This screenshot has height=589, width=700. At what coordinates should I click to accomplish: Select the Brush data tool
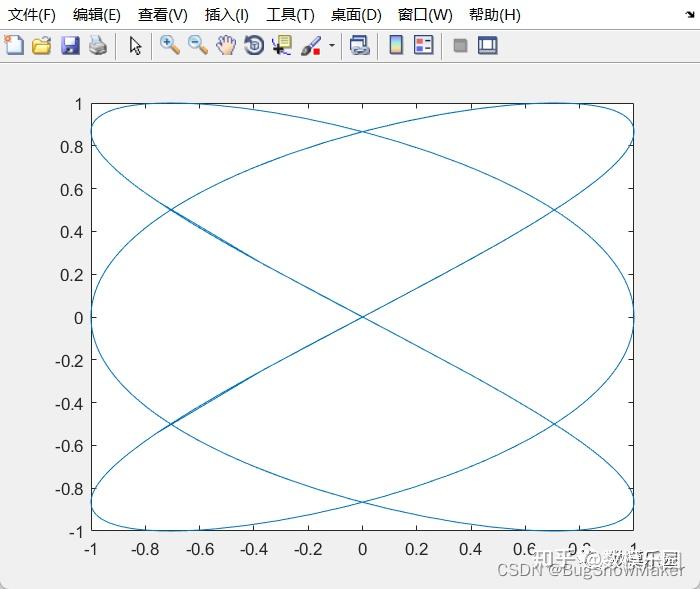(311, 46)
